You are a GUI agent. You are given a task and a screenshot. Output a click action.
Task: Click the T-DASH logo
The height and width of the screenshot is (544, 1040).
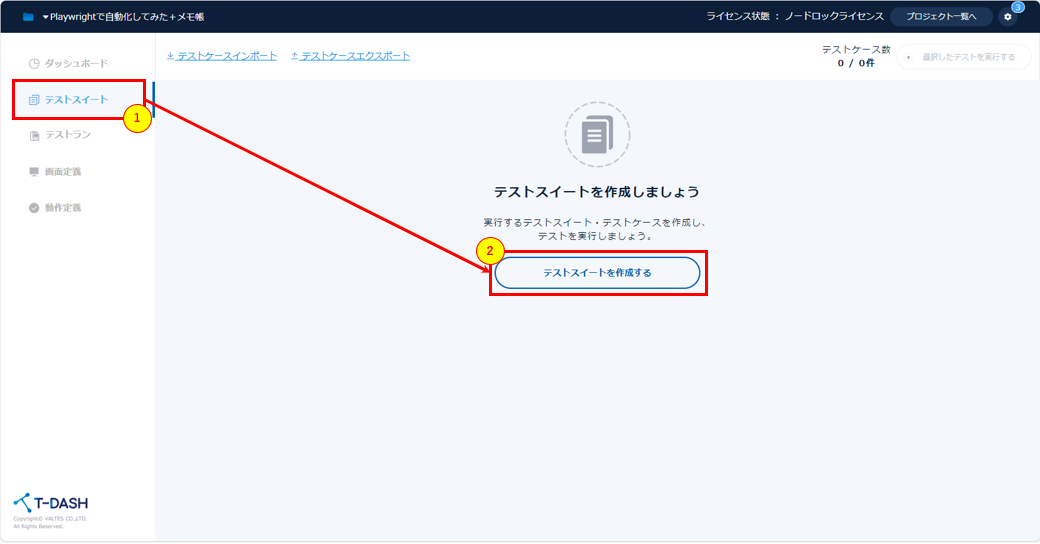click(x=51, y=503)
